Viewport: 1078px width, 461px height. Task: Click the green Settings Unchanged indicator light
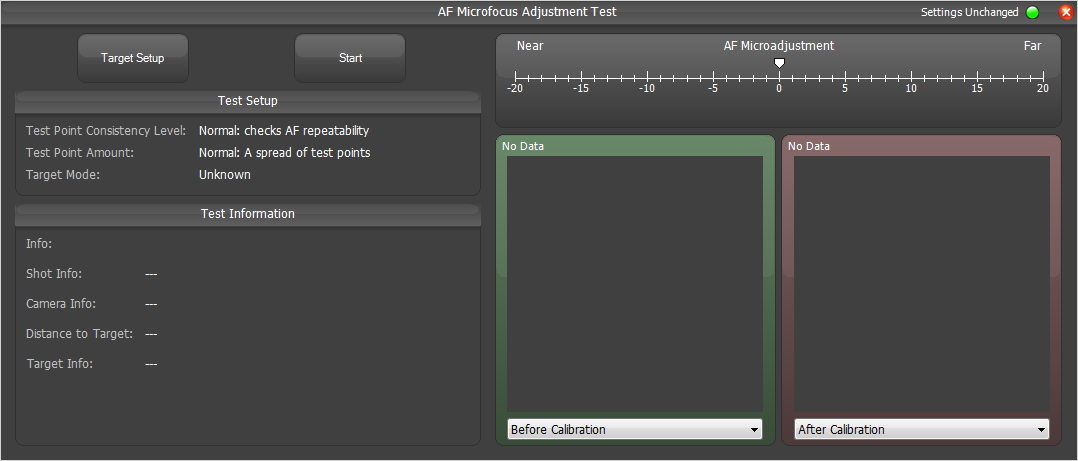tap(1033, 13)
